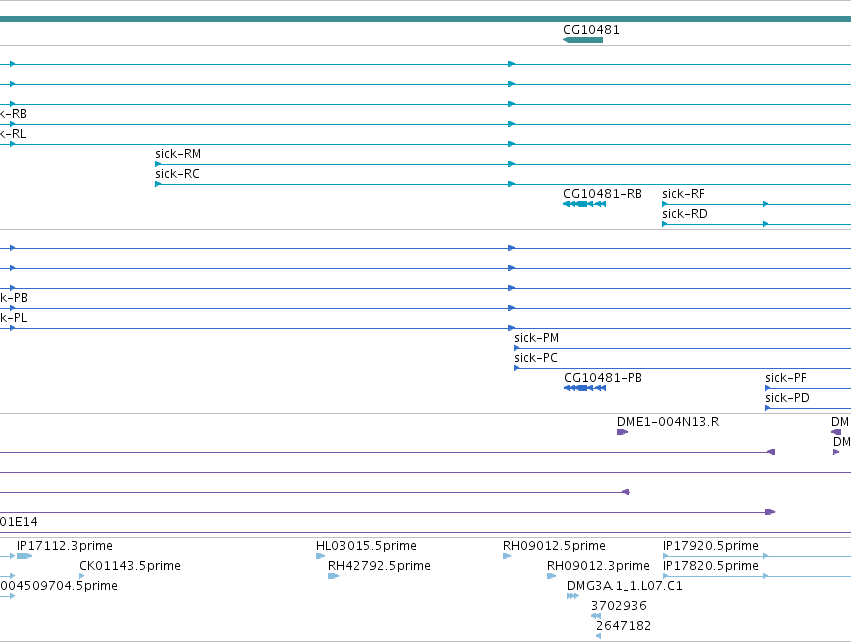Image resolution: width=851 pixels, height=642 pixels.
Task: Select the CG10481 gene label
Action: coord(591,30)
